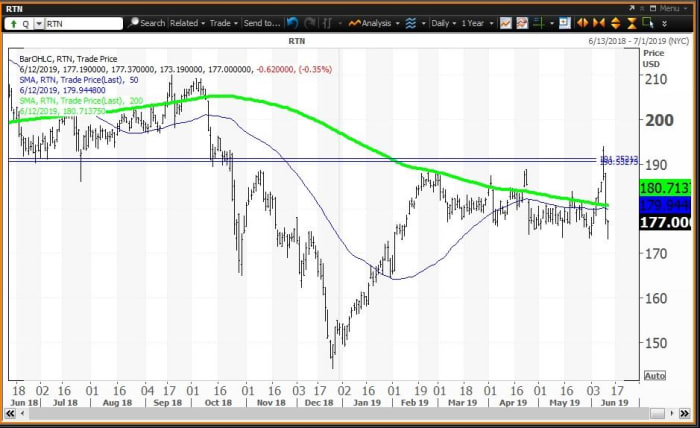Open the Analysis dropdown arrow
The image size is (700, 428).
click(397, 23)
